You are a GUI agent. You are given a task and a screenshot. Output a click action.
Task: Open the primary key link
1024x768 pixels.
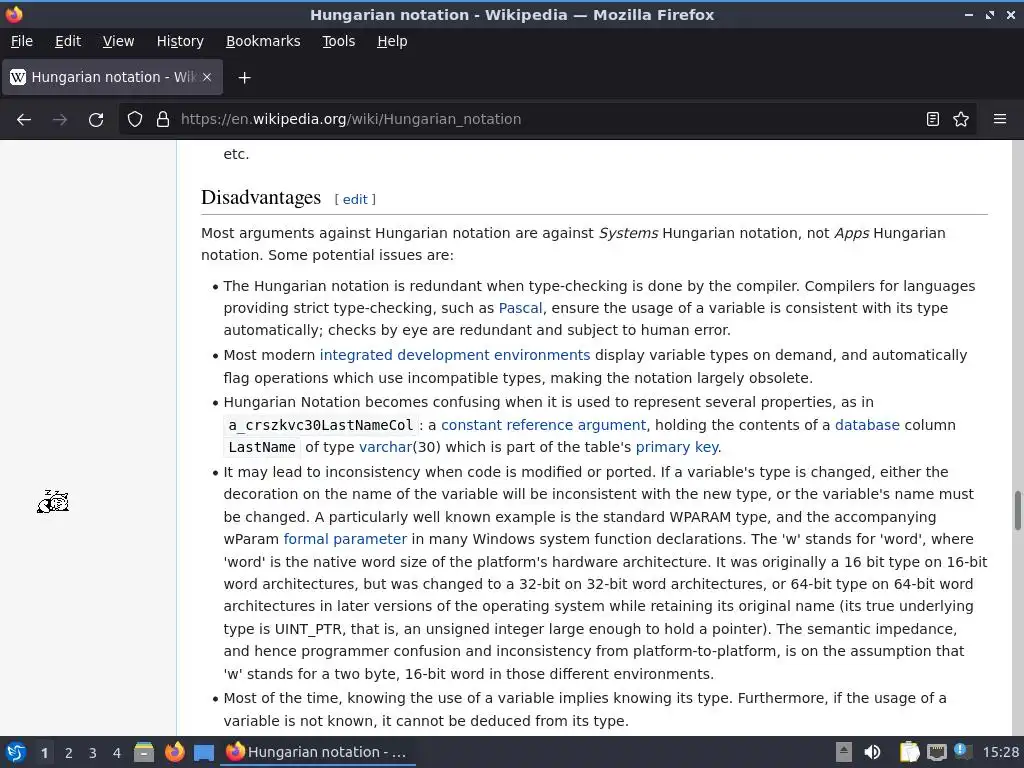coord(677,447)
